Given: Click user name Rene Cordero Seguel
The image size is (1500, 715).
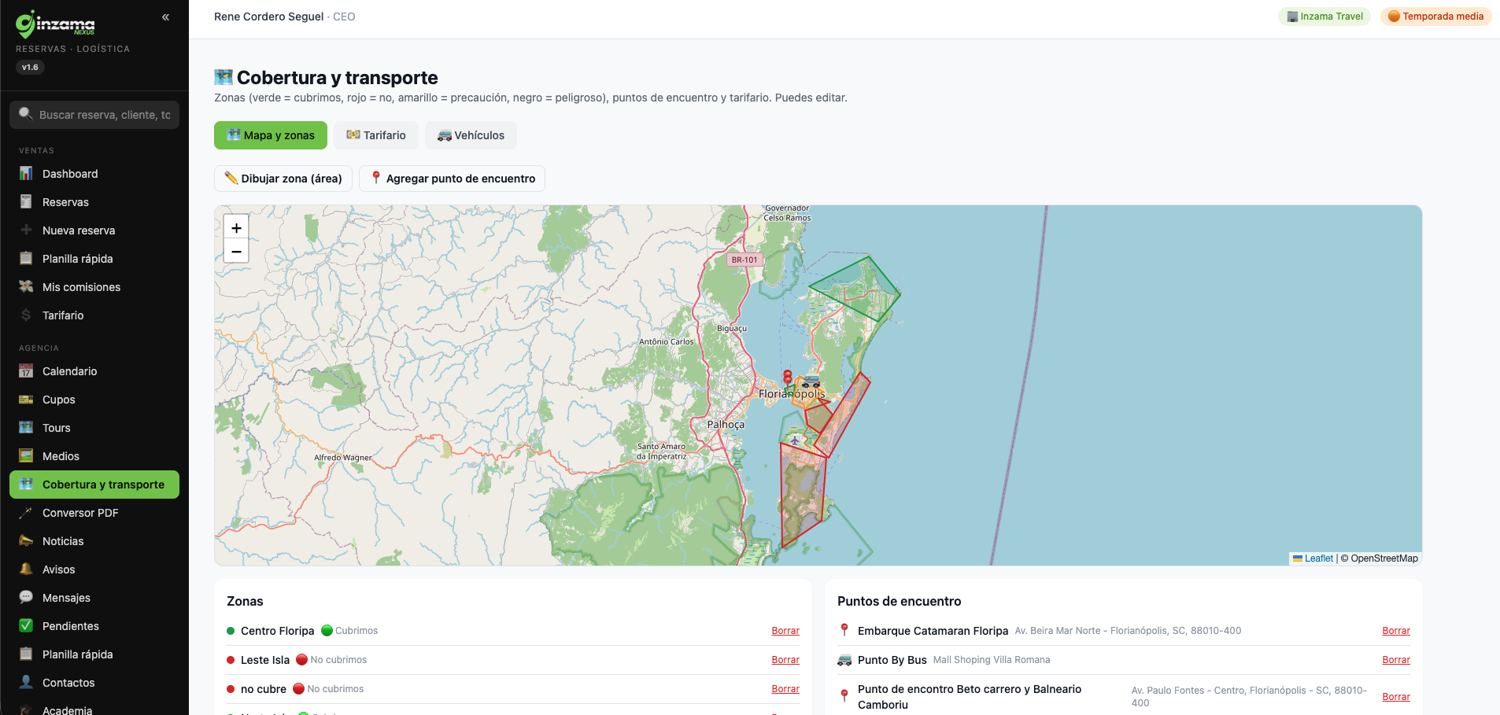Looking at the screenshot, I should [x=269, y=16].
